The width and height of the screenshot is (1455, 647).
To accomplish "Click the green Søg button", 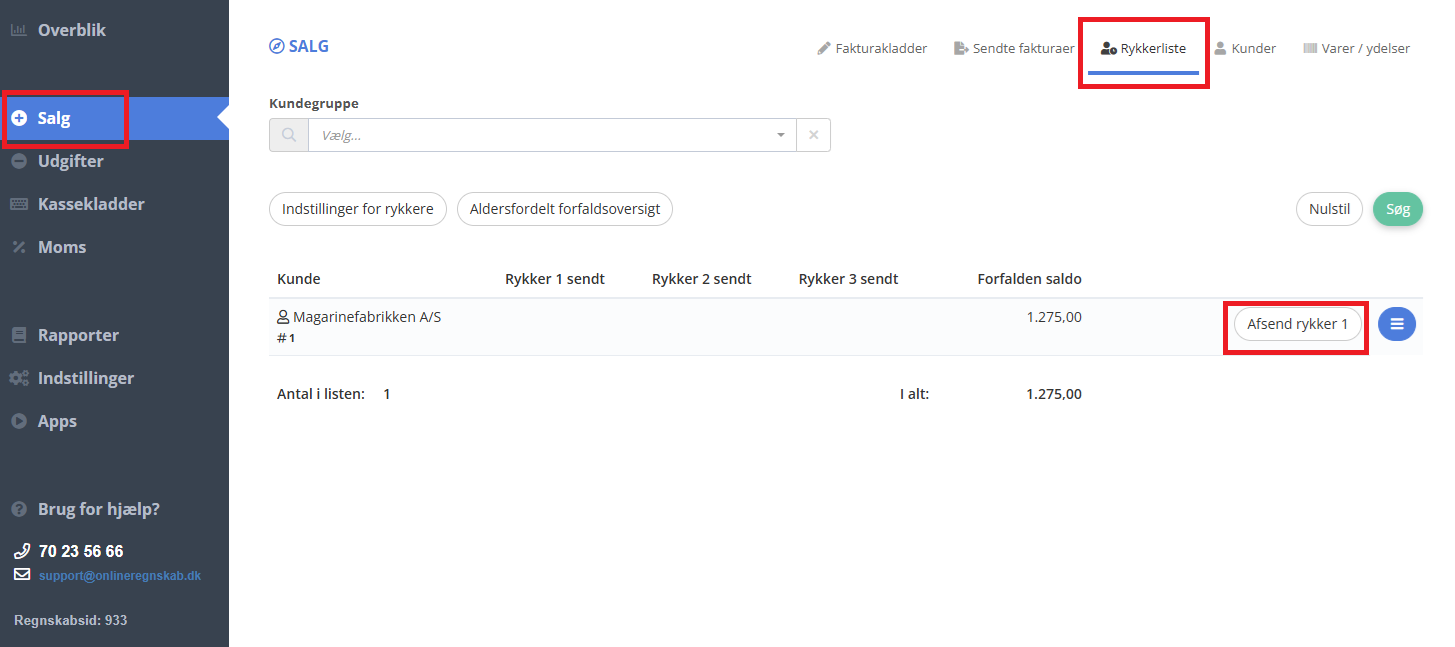I will (x=1397, y=210).
